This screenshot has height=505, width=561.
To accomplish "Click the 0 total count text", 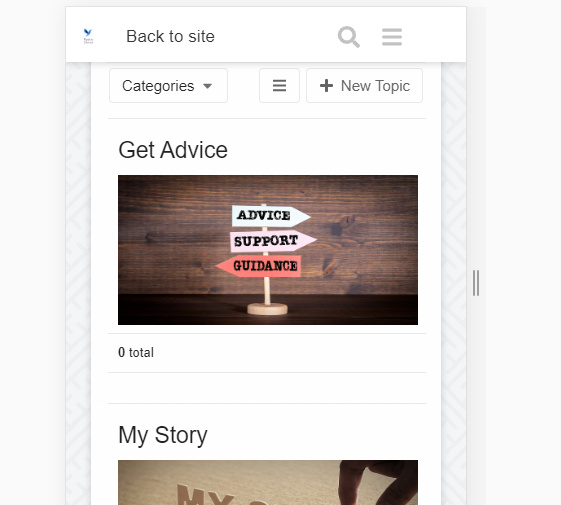I will click(x=136, y=353).
